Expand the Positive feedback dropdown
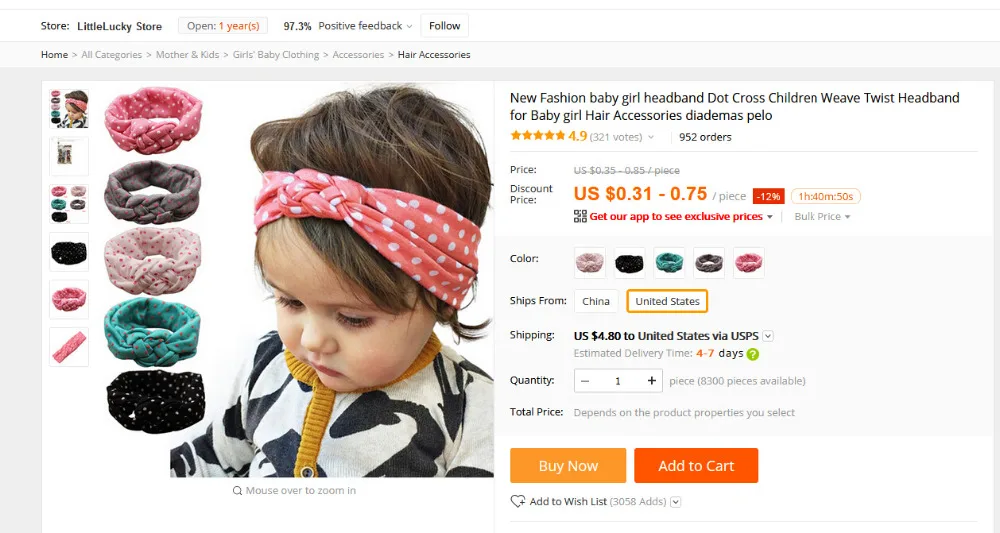The height and width of the screenshot is (533, 1000). [409, 26]
